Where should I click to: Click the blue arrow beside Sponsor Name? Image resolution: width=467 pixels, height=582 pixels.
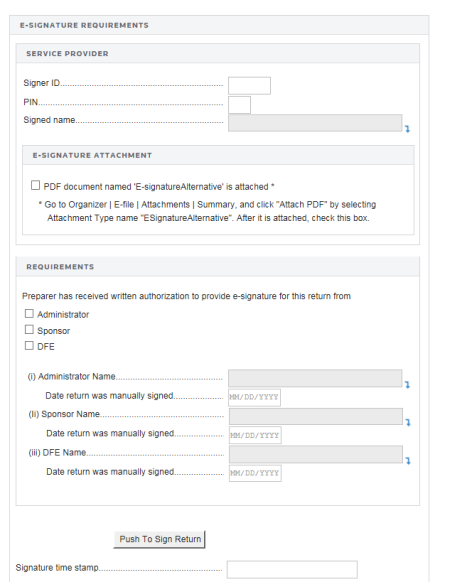pos(408,422)
